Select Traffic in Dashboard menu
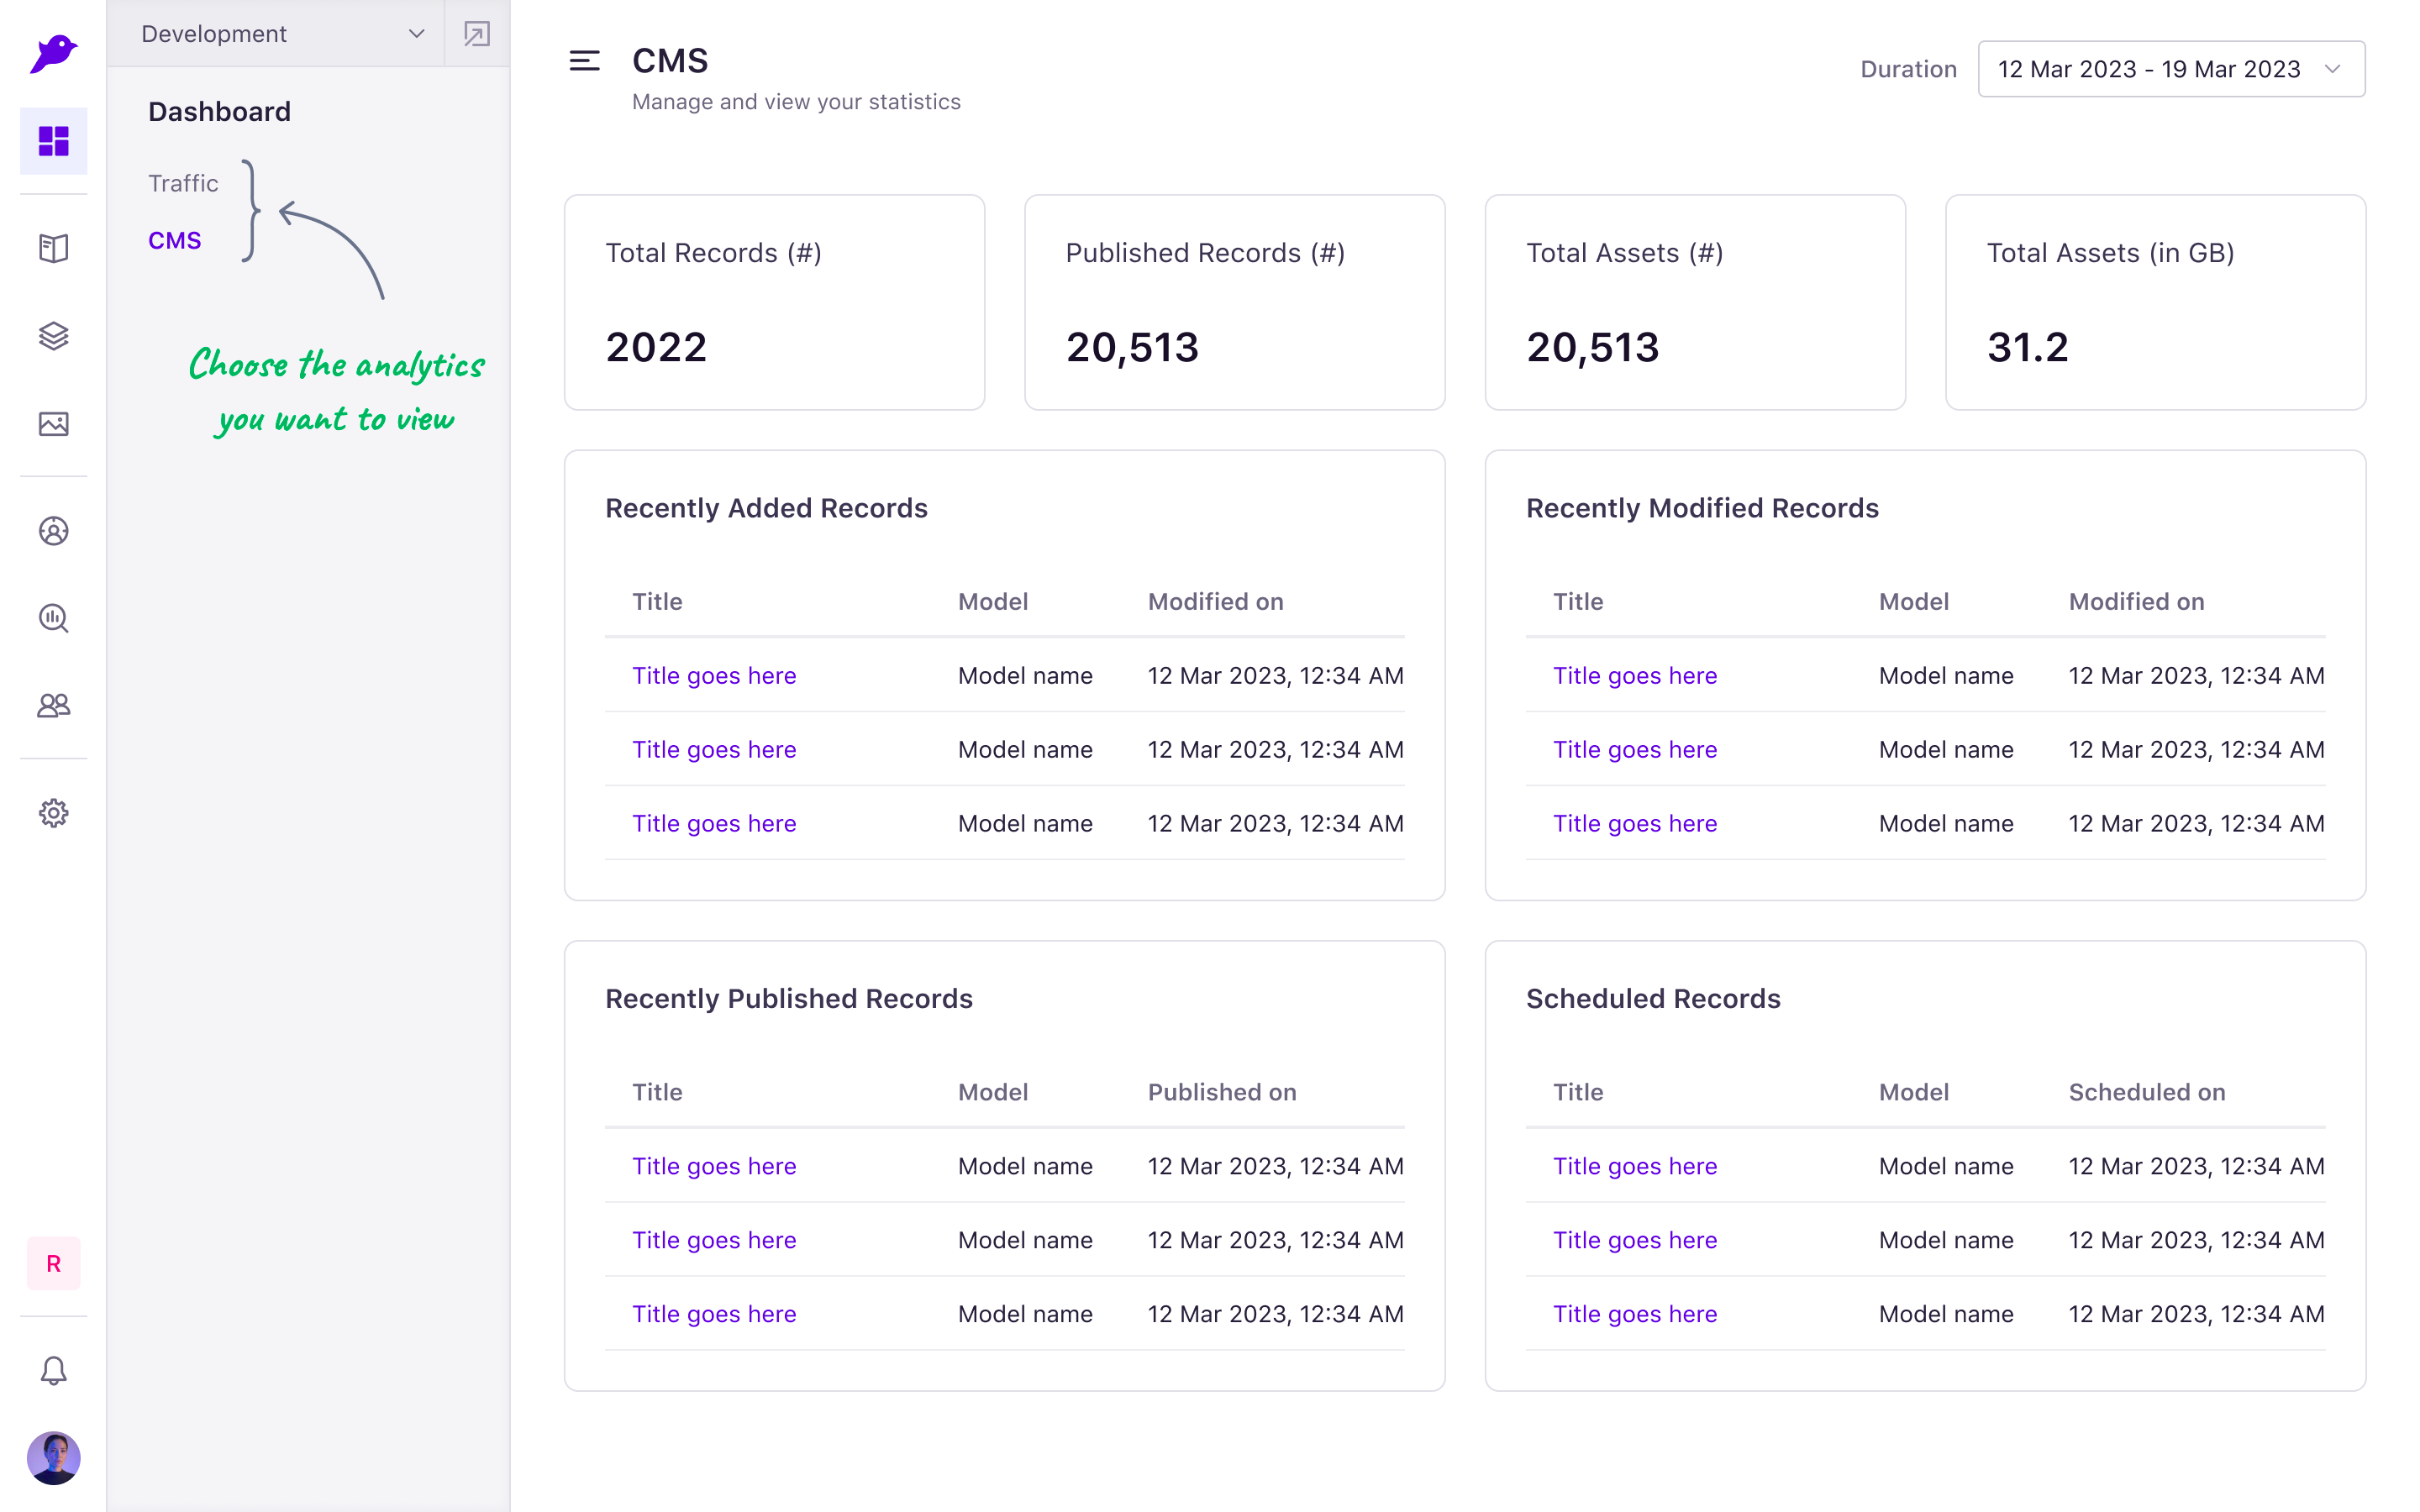The image size is (2420, 1512). [183, 183]
